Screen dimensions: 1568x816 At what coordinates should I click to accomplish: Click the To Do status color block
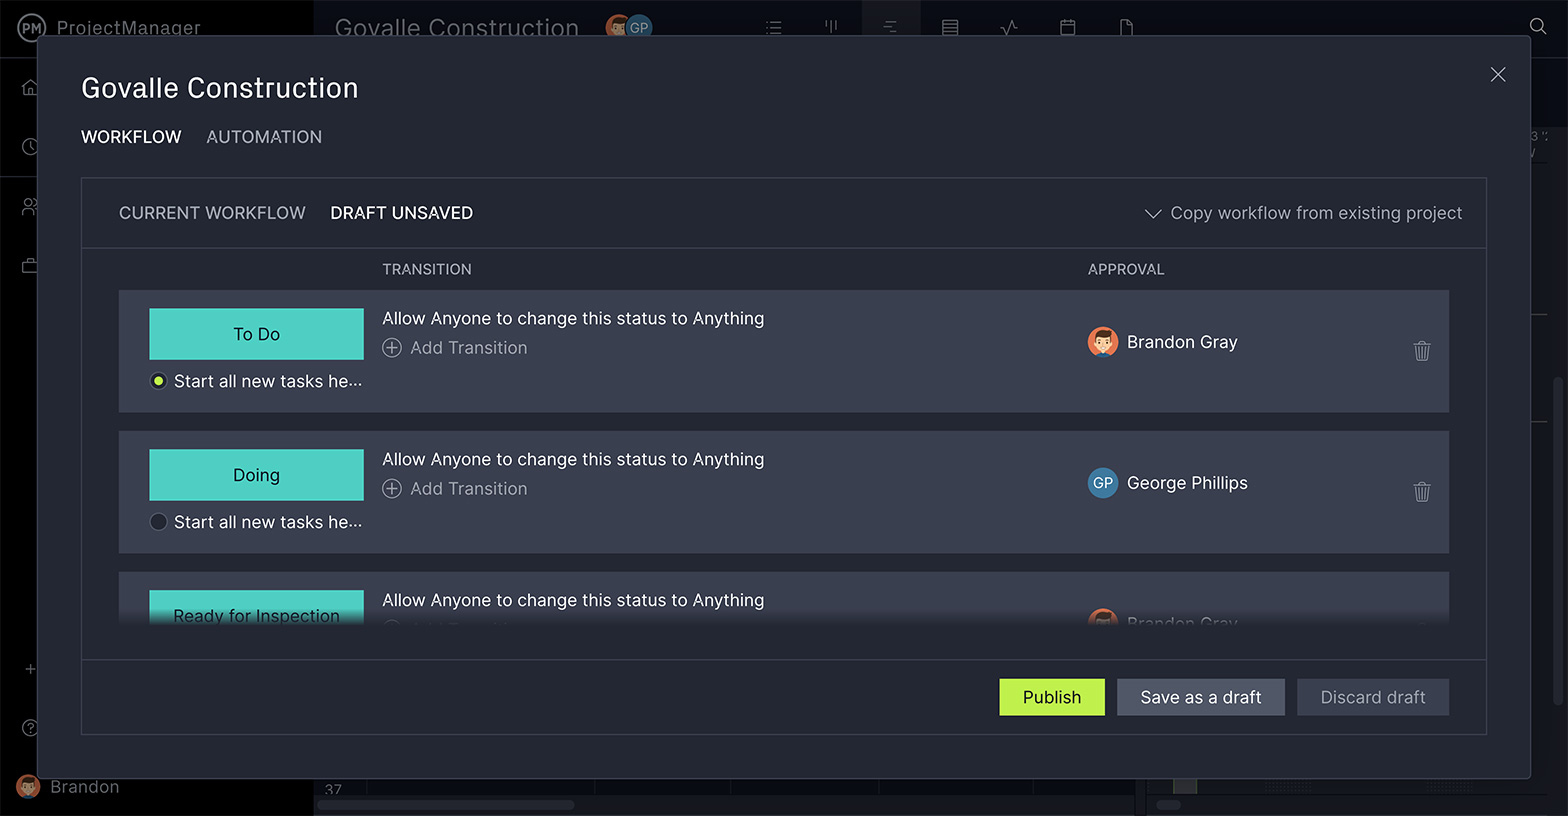tap(256, 334)
